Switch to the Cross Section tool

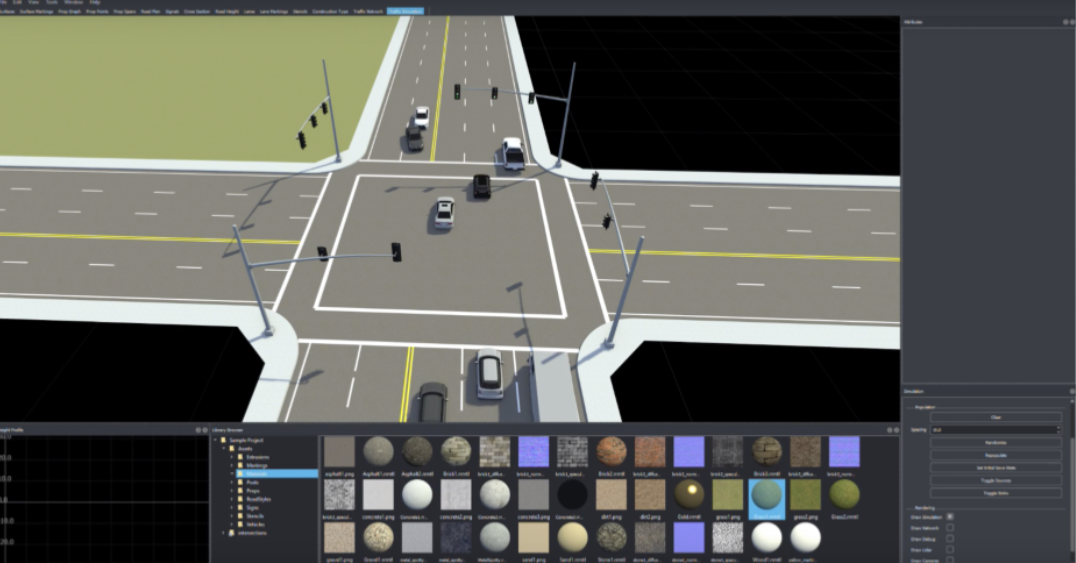[197, 12]
